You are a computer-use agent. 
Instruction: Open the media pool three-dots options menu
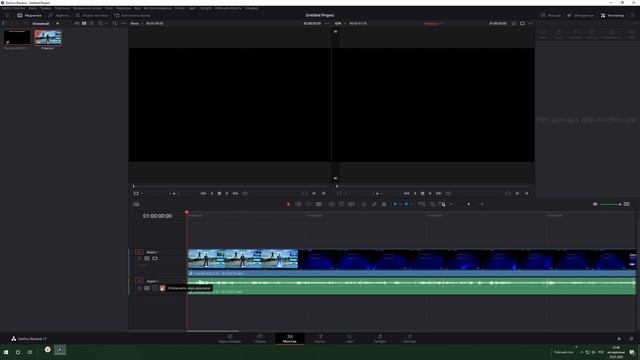point(124,24)
